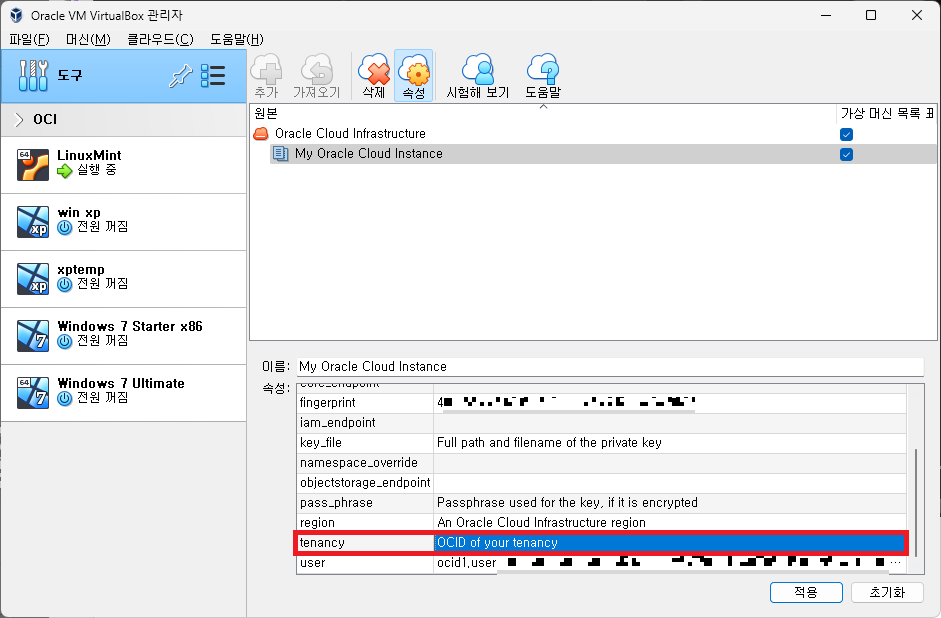Select the Oracle Cloud Infrastructure tree row

point(592,134)
